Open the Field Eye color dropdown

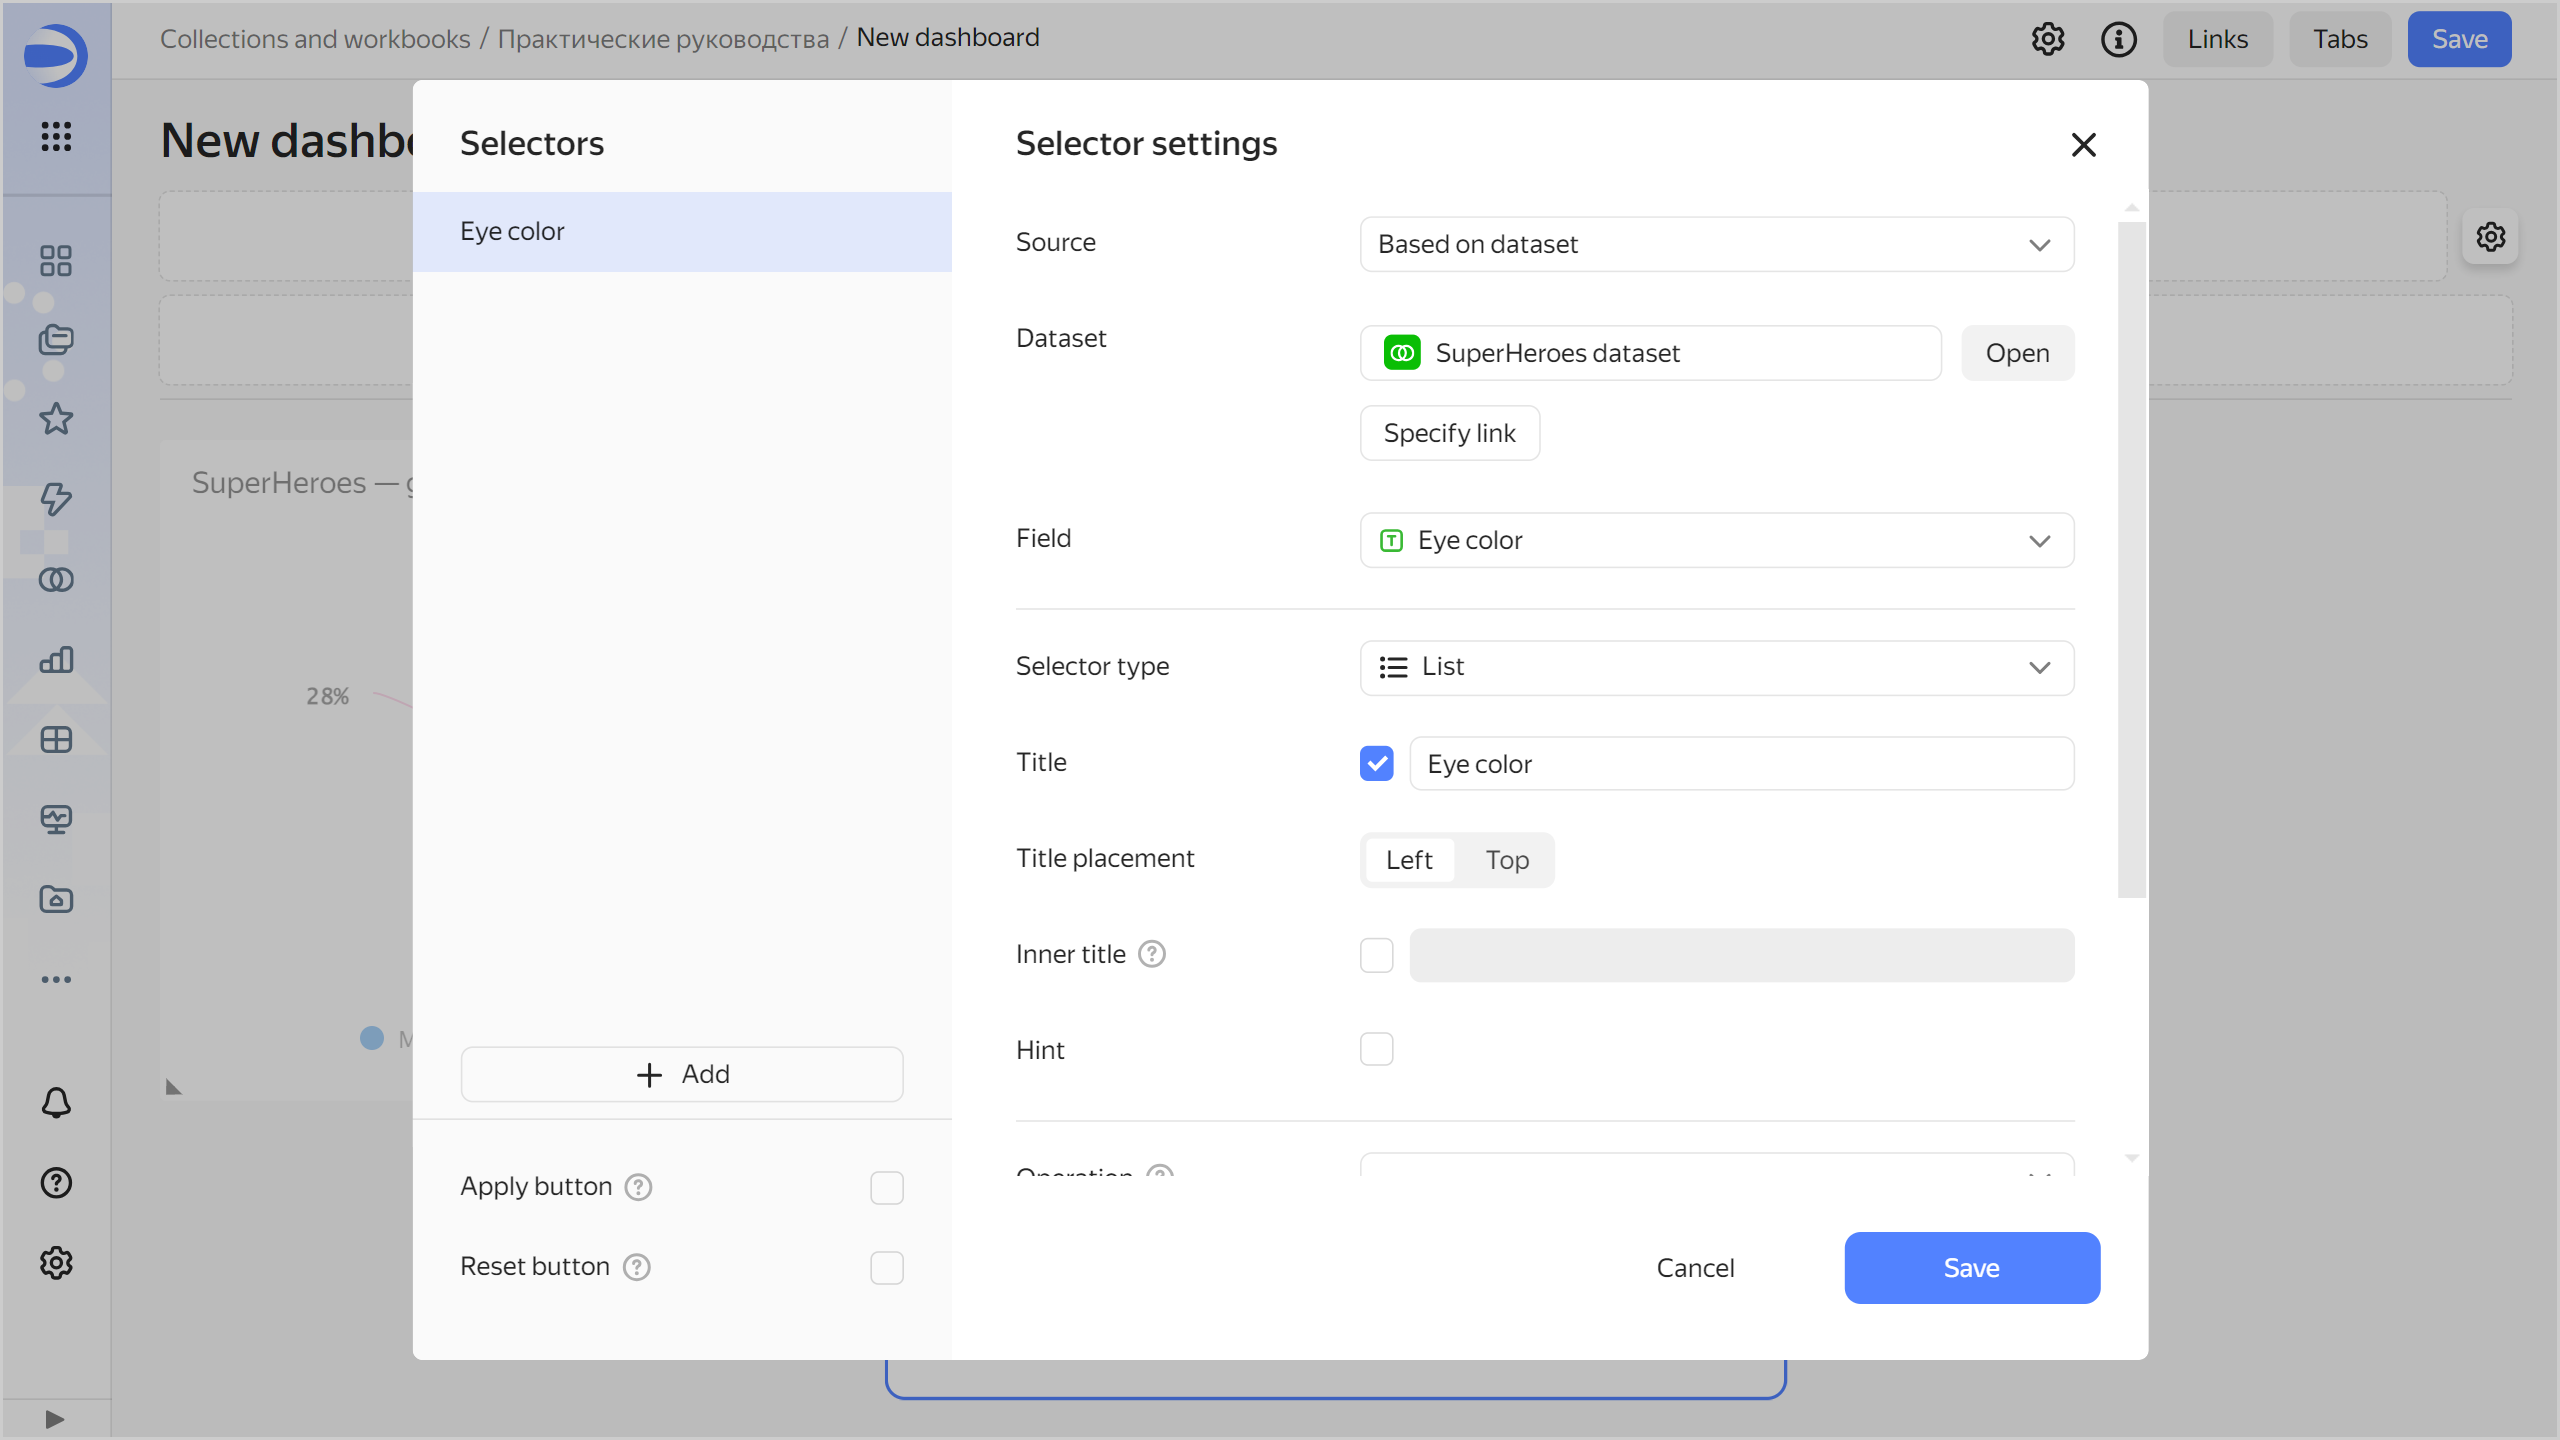pos(1716,541)
